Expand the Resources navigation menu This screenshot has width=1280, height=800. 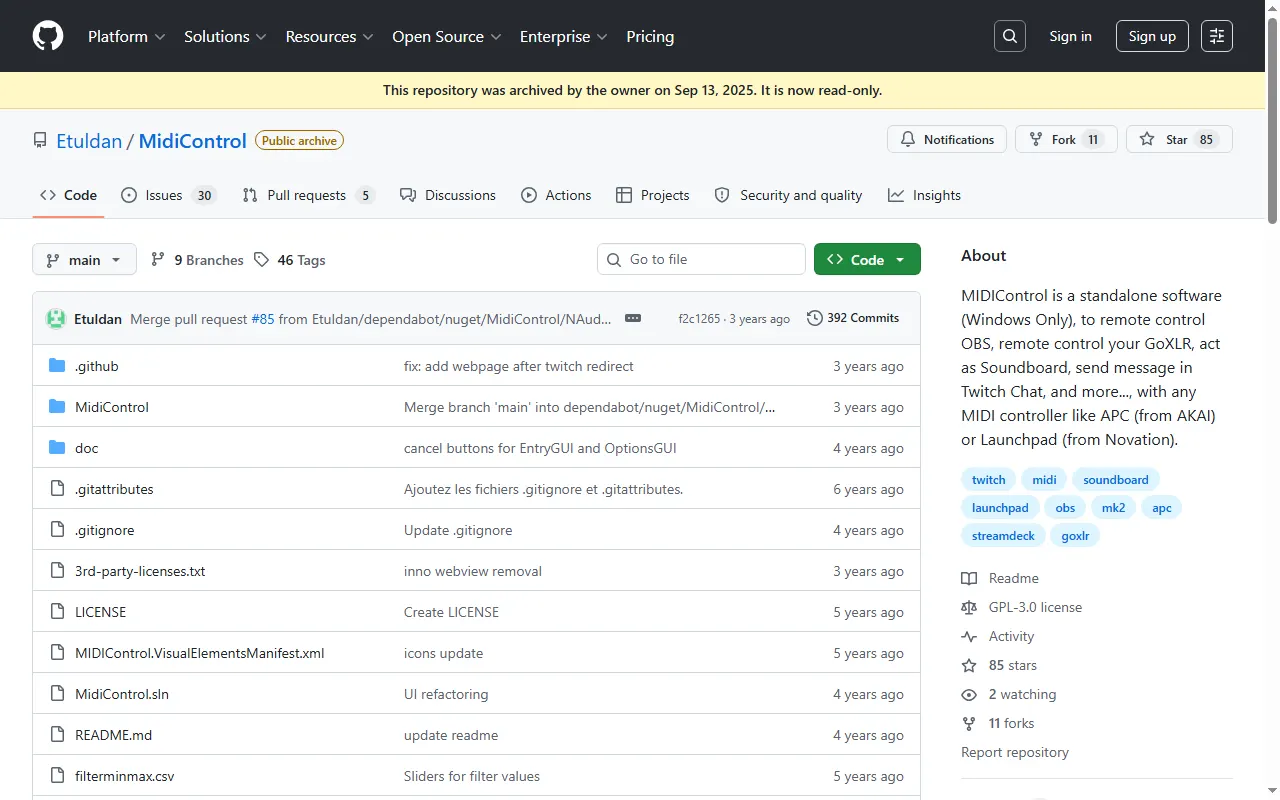[330, 36]
